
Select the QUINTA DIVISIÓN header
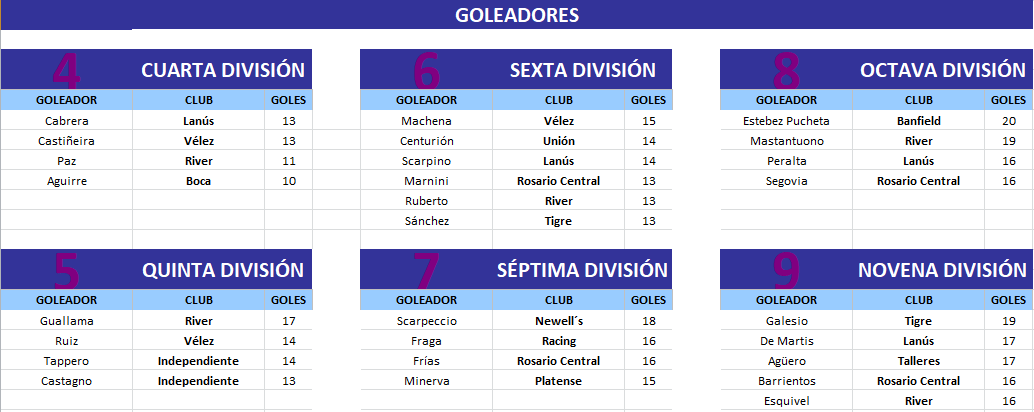(156, 269)
